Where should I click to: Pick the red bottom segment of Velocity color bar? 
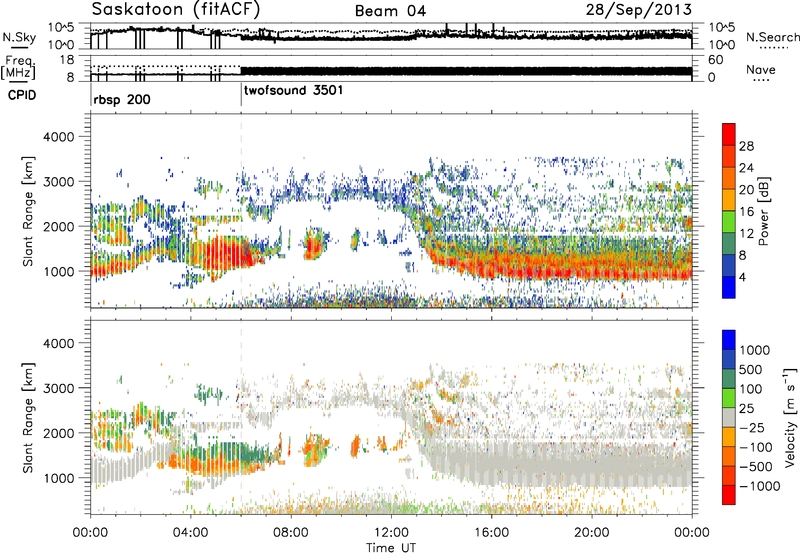729,495
